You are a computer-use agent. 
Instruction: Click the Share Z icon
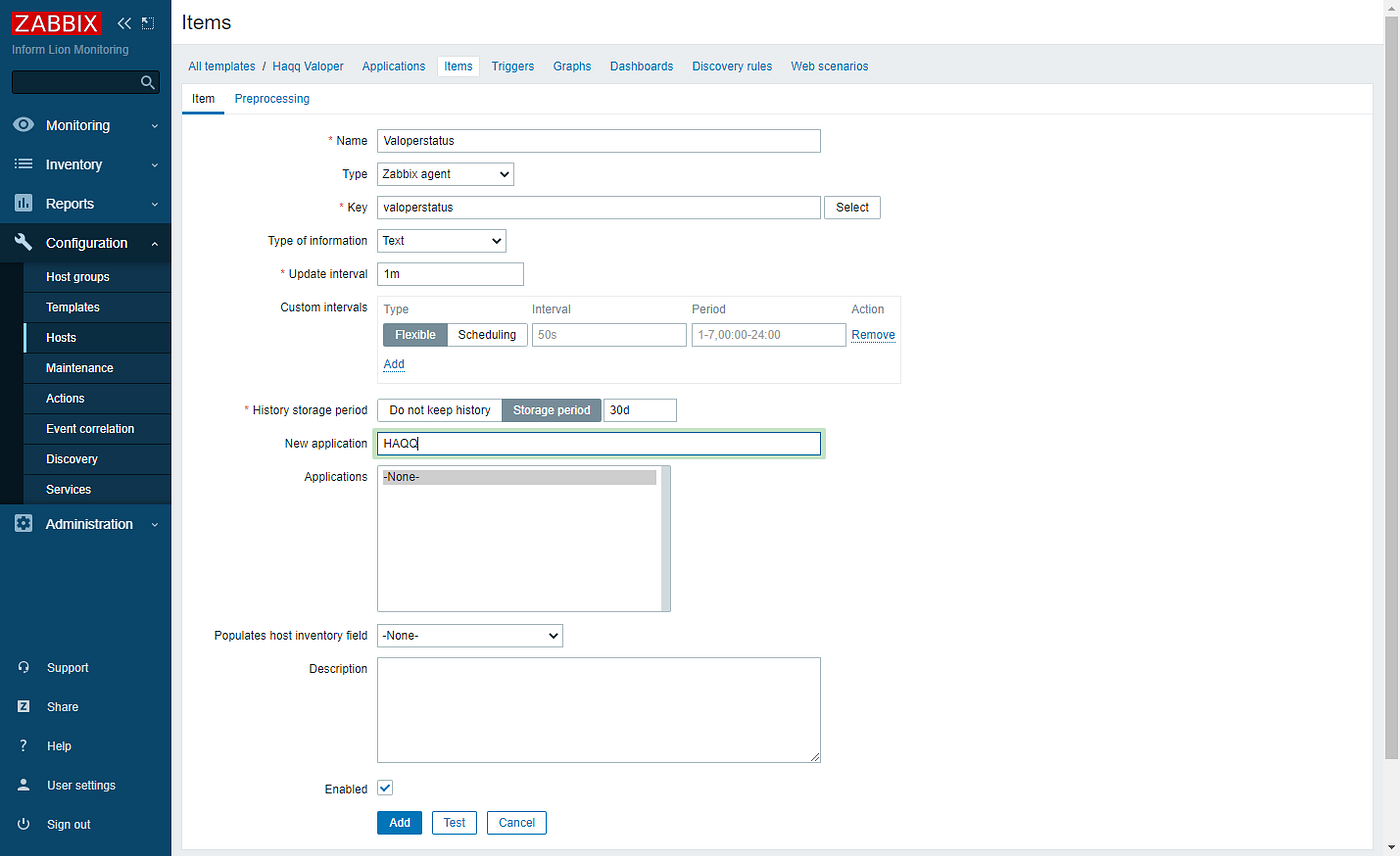click(24, 706)
